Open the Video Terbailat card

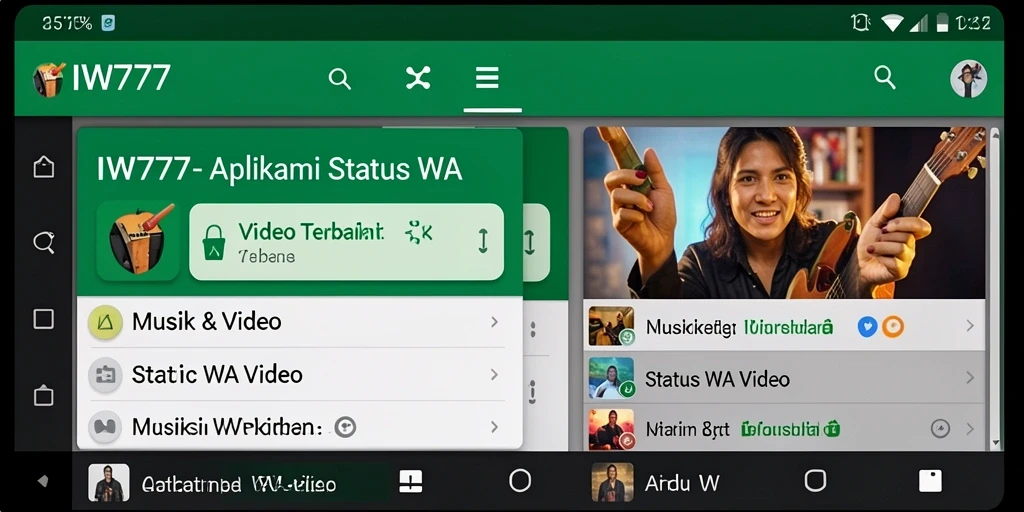coord(346,242)
